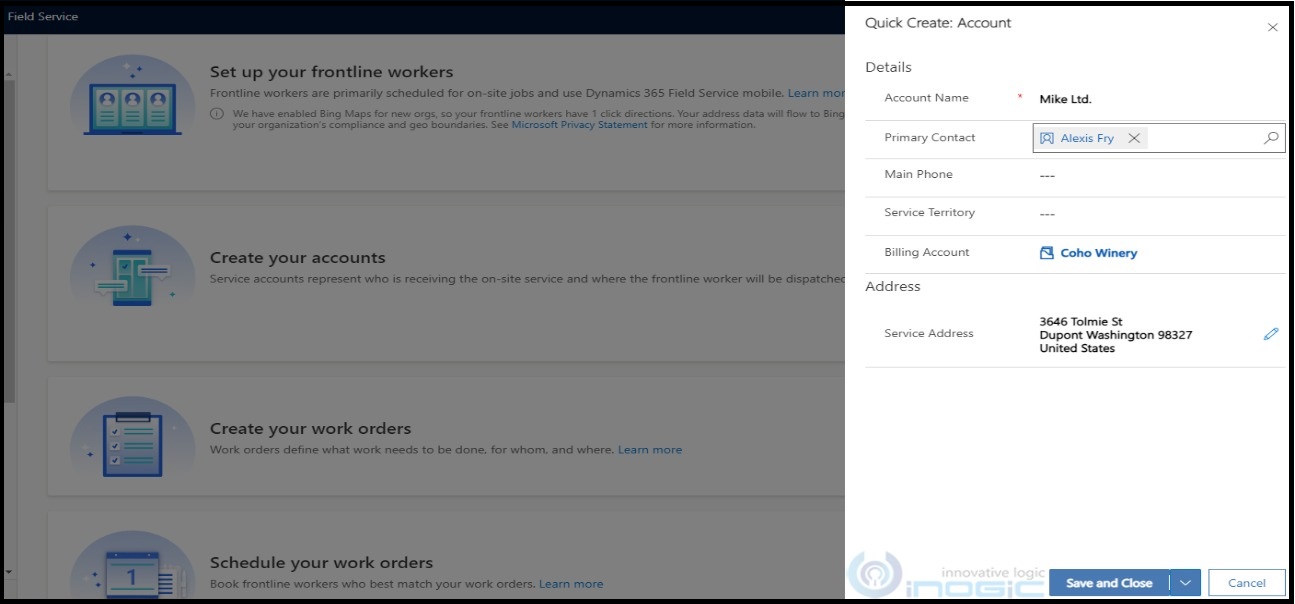Open the Alexis Fry contact link
The image size is (1295, 604).
[1087, 139]
